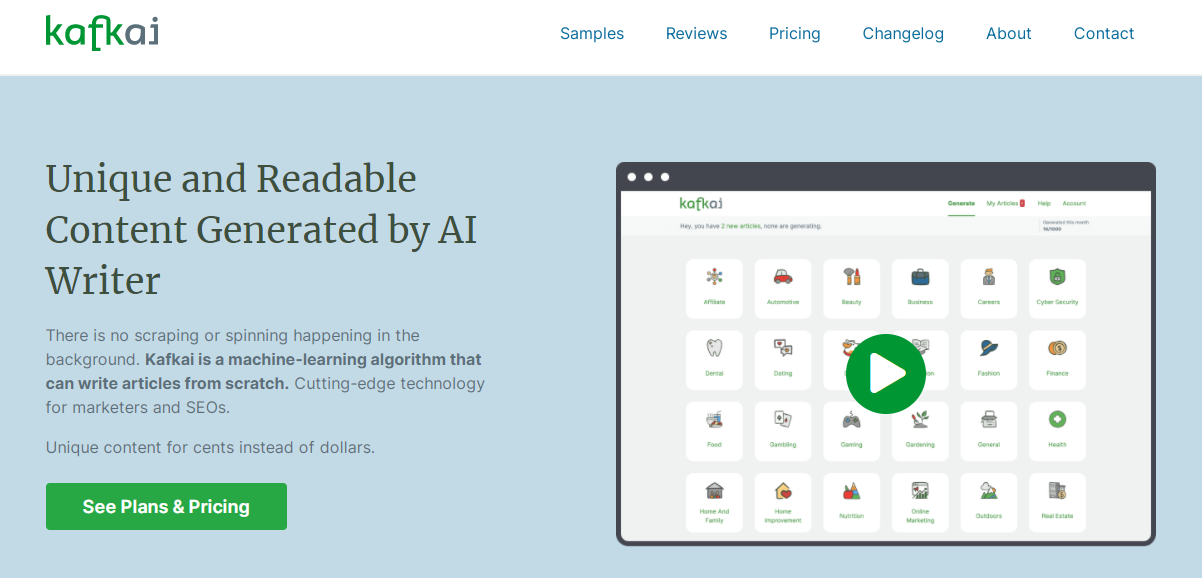Choose the Fashion hat icon
Screen dimensions: 1202x578
click(989, 348)
